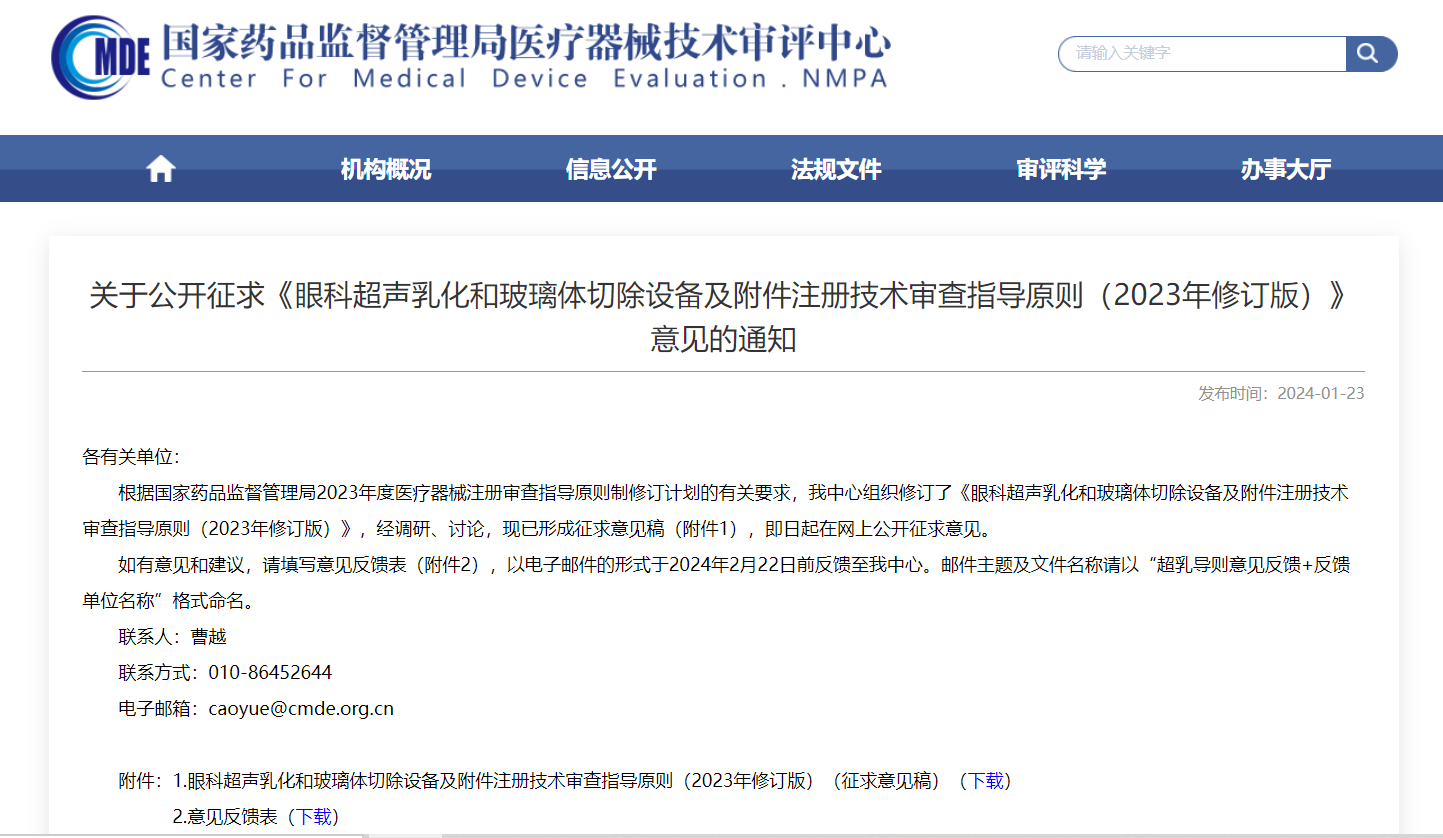Open the 信息公开 menu
Screen dimensions: 1443x838
611,168
